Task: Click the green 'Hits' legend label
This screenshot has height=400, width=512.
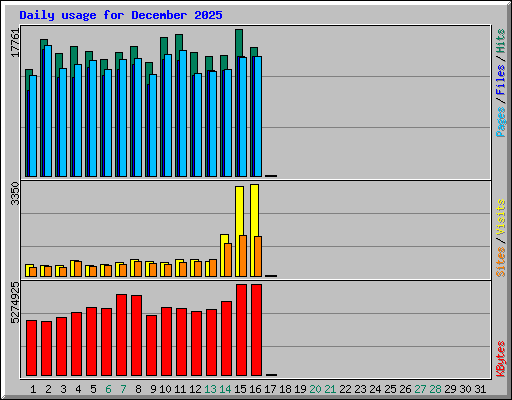Action: pos(500,41)
